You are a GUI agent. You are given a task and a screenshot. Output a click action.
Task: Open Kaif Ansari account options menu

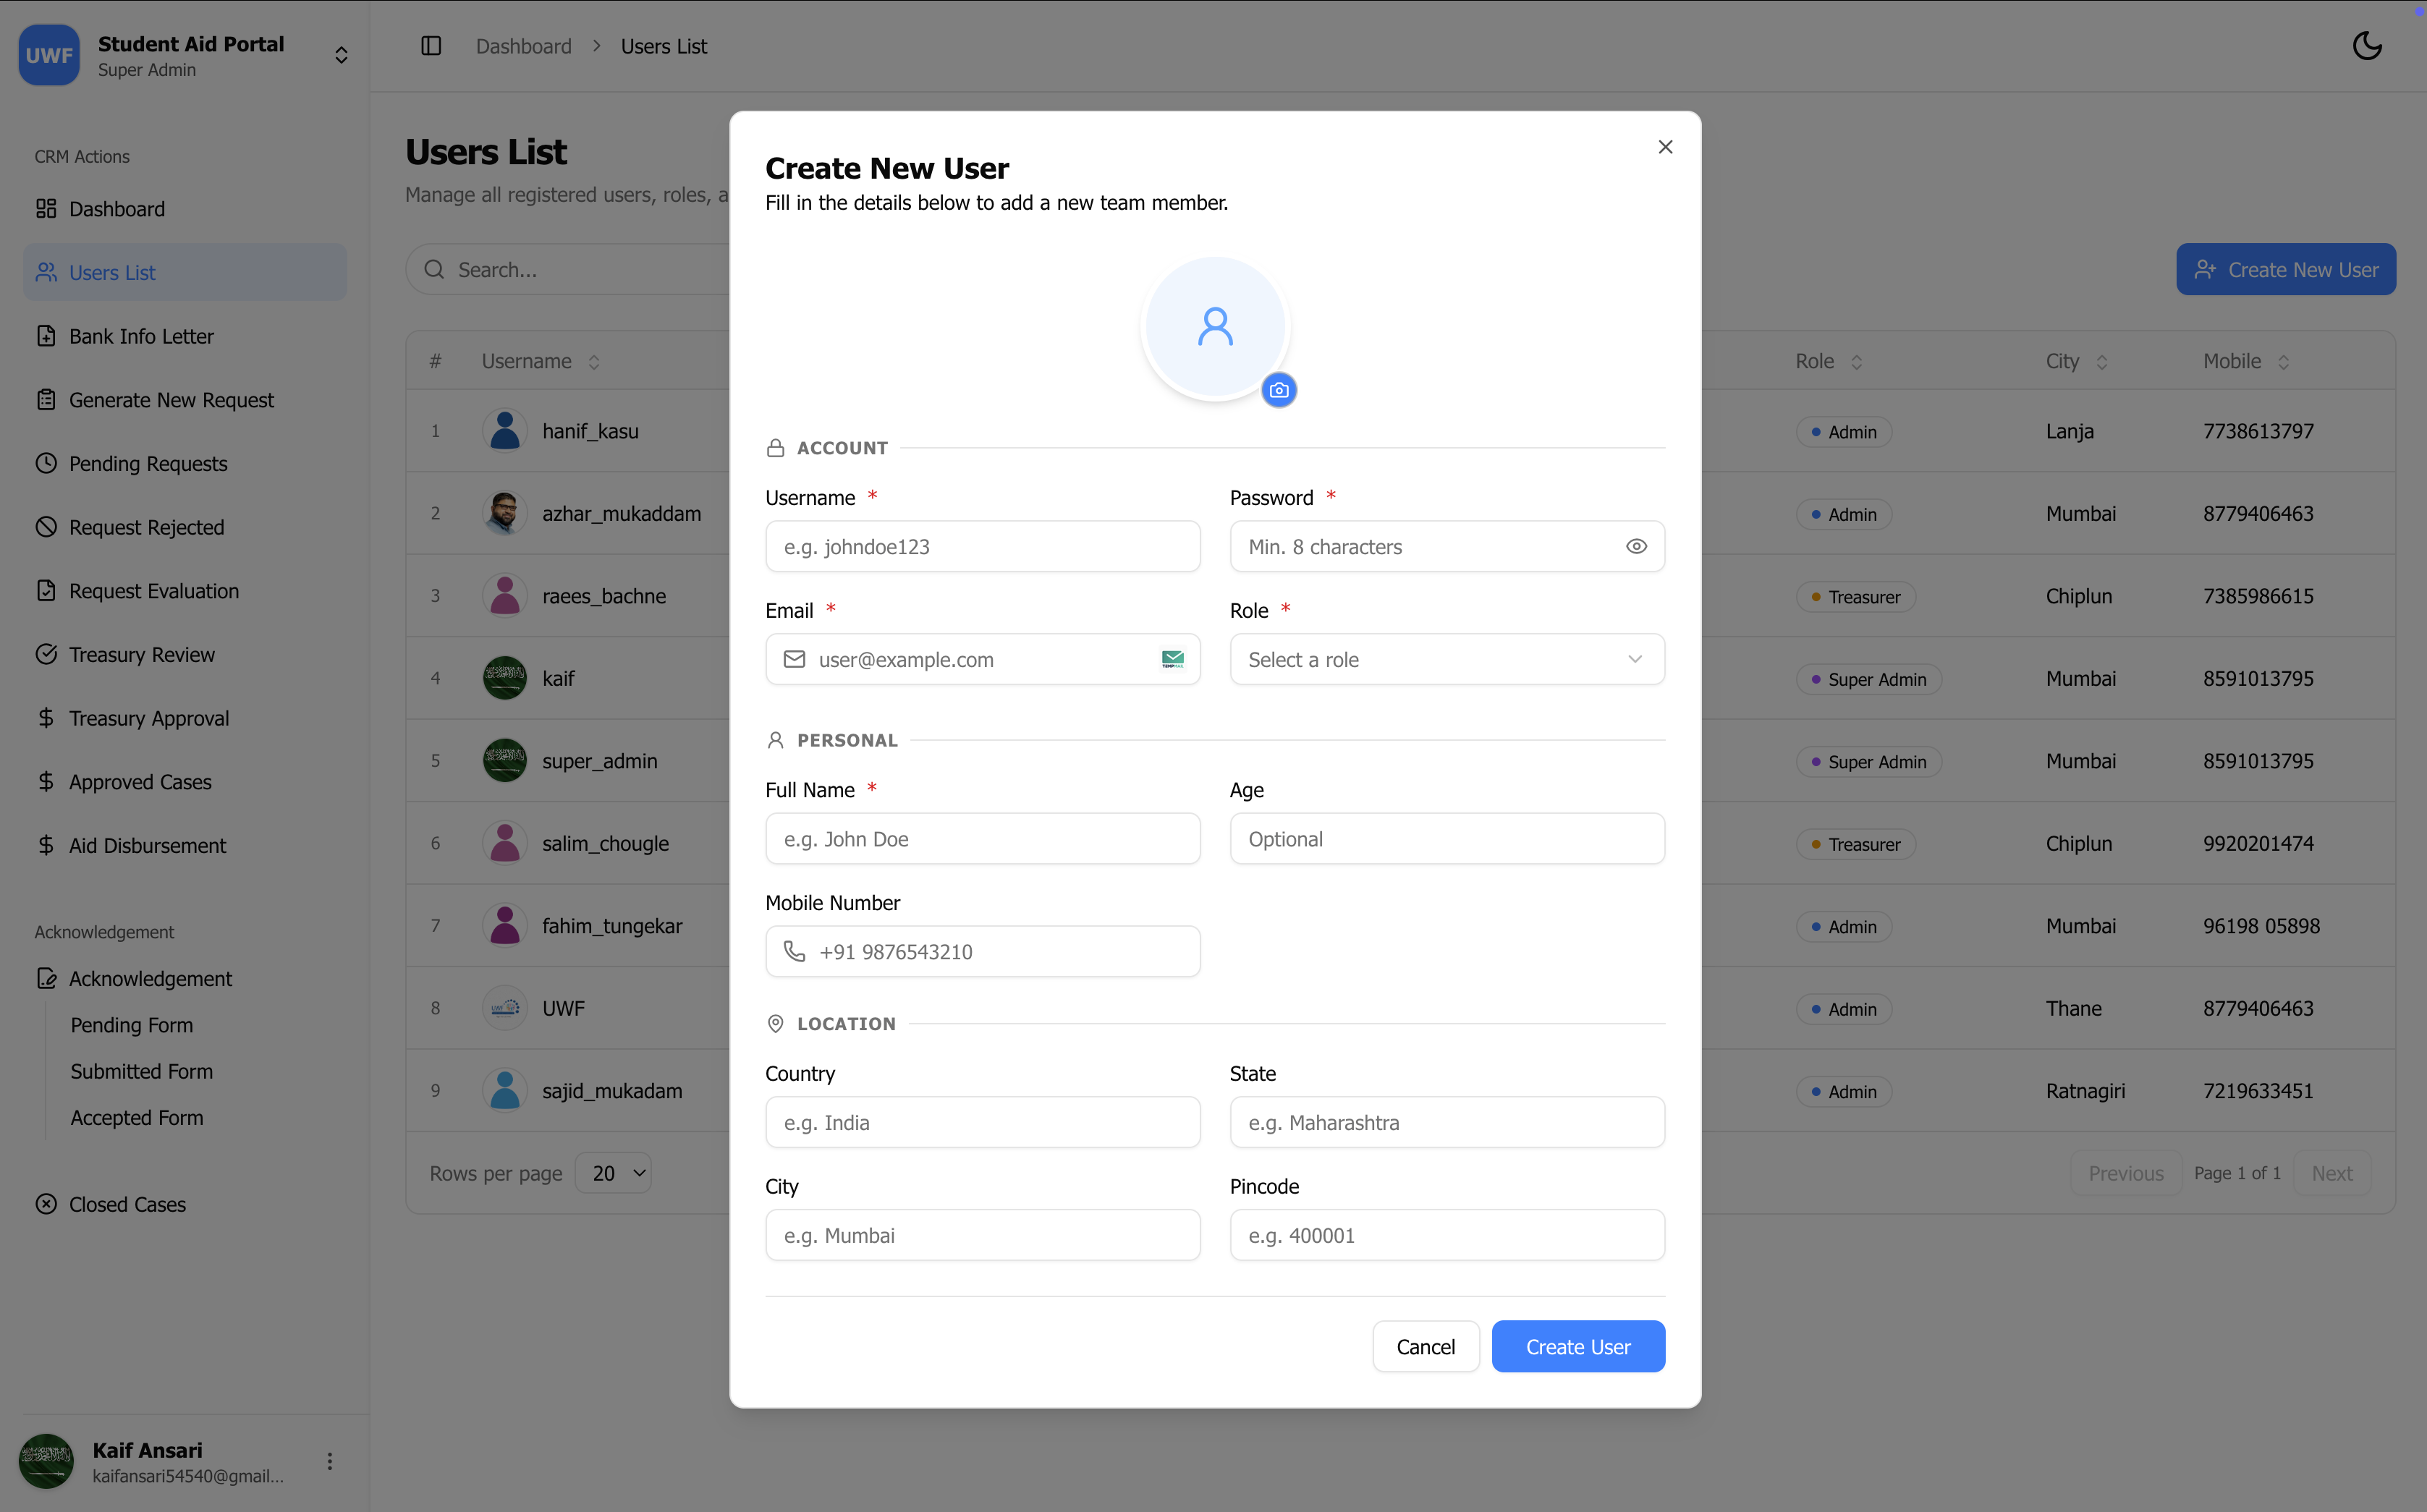click(x=330, y=1461)
